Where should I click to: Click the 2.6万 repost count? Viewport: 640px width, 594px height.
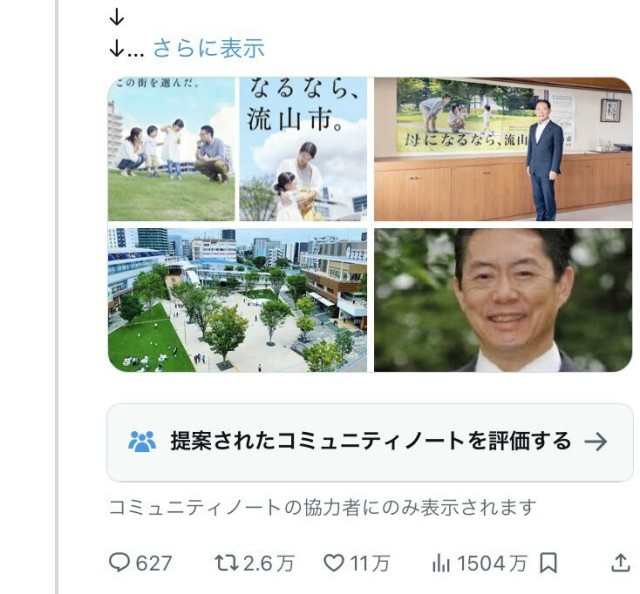tap(269, 563)
